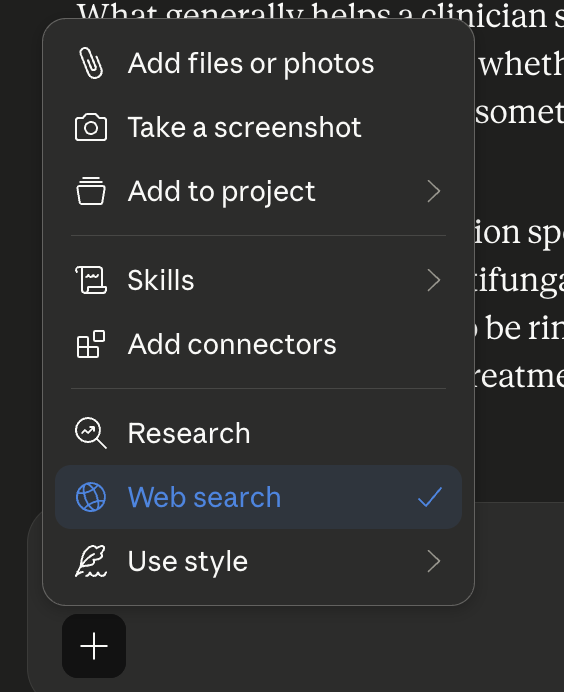Select the Use style entry label
564x692 pixels.
188,562
